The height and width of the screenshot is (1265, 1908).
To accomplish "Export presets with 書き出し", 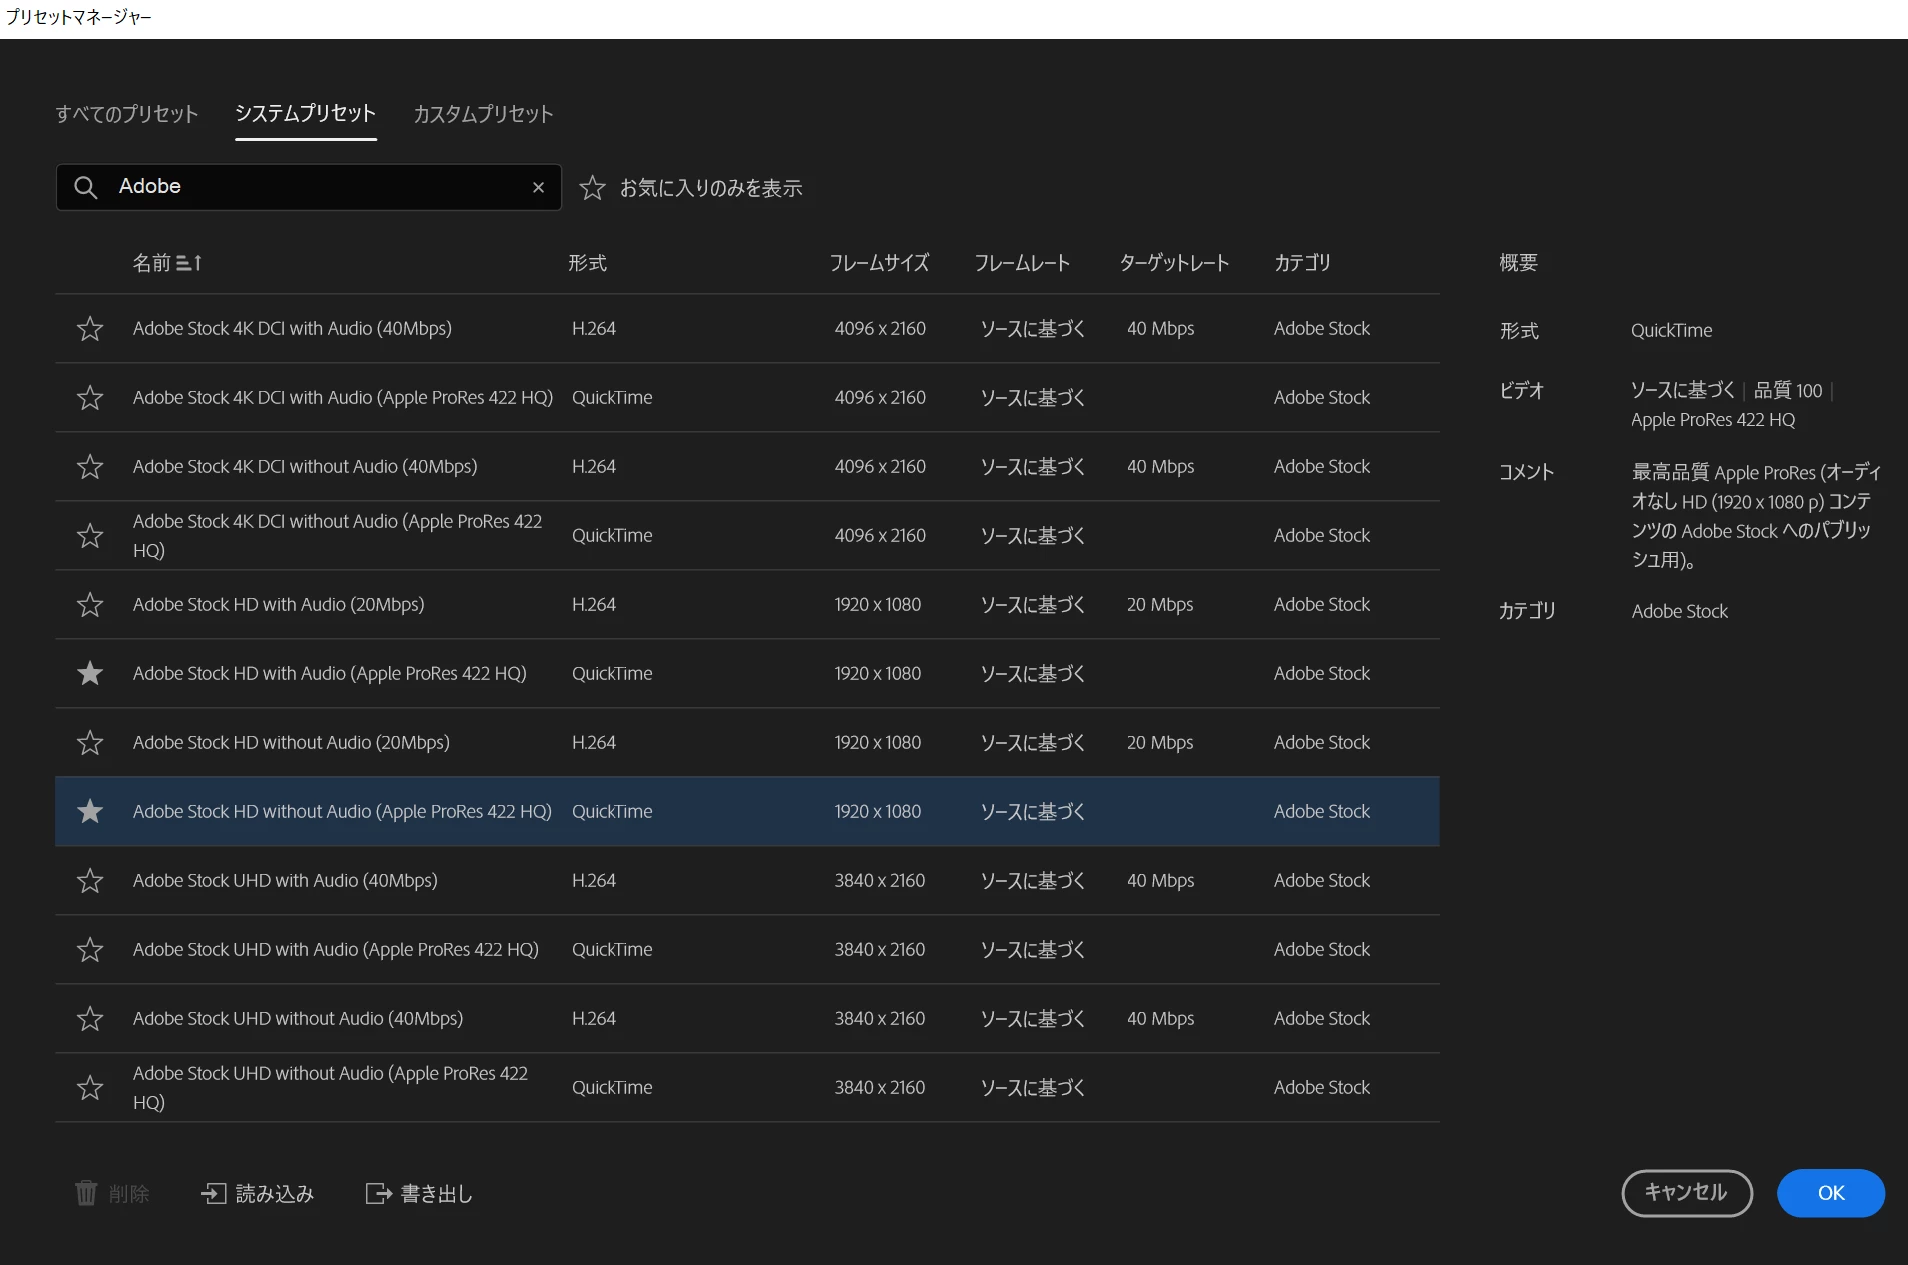I will pyautogui.click(x=419, y=1193).
